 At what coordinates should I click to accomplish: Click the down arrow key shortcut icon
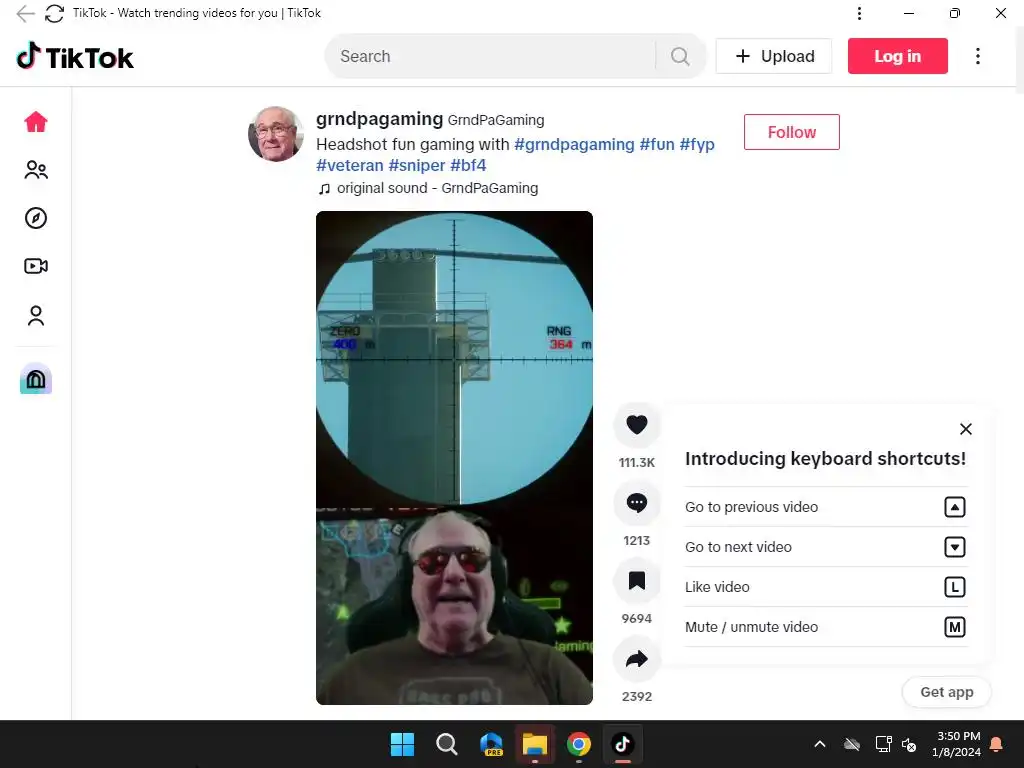coord(955,547)
